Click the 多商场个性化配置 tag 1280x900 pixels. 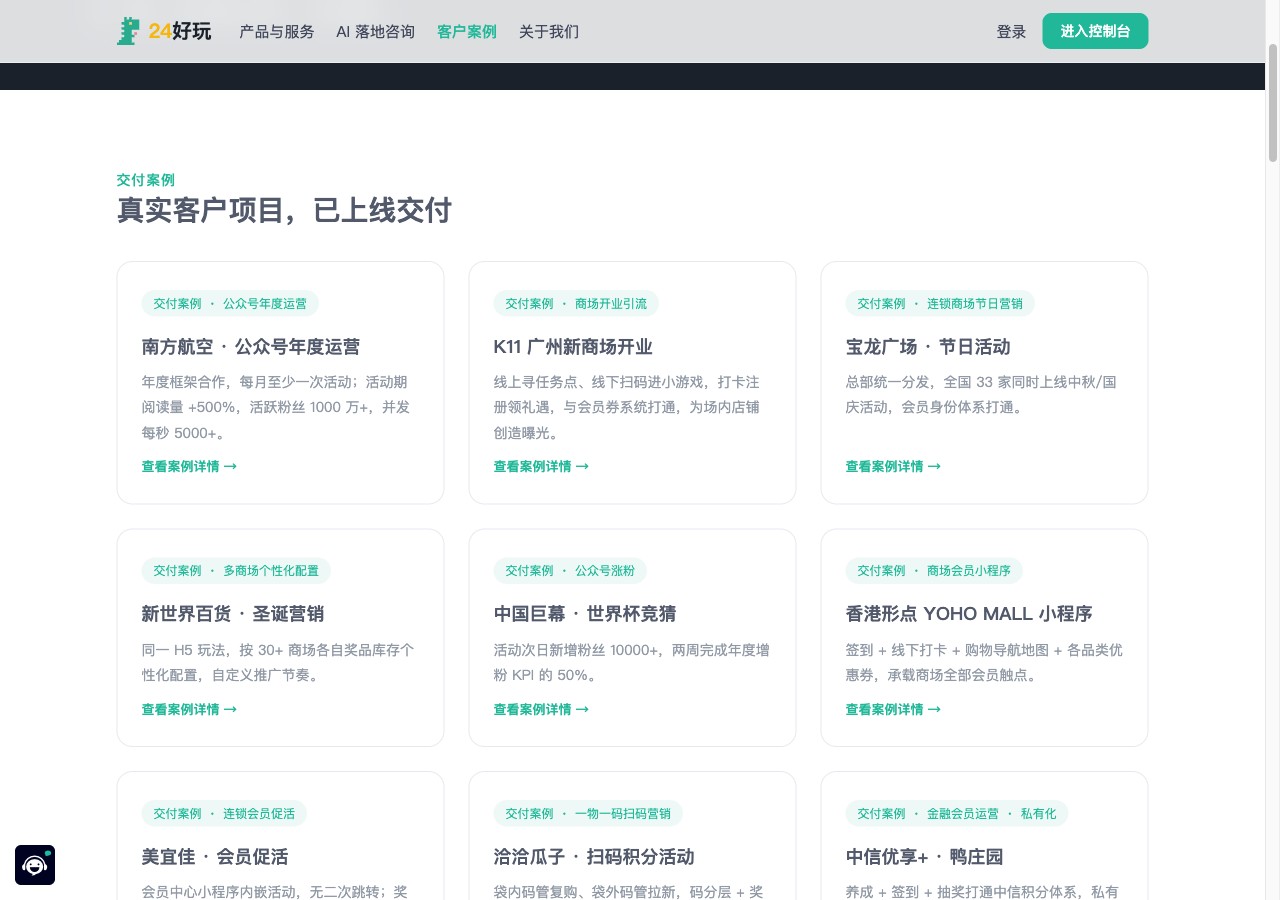click(x=236, y=571)
